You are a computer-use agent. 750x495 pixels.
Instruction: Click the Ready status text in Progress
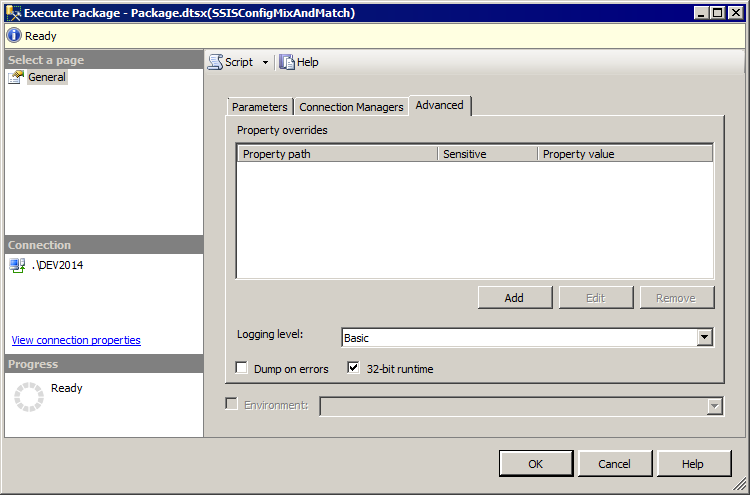(66, 388)
